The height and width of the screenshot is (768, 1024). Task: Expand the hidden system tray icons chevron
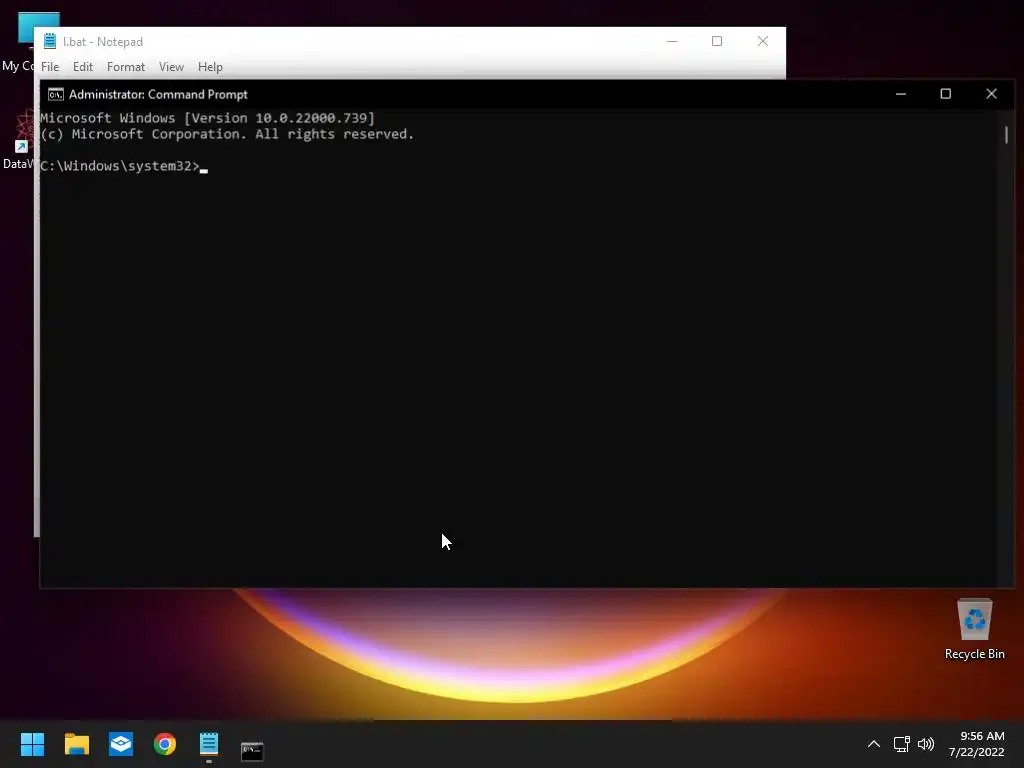point(873,744)
